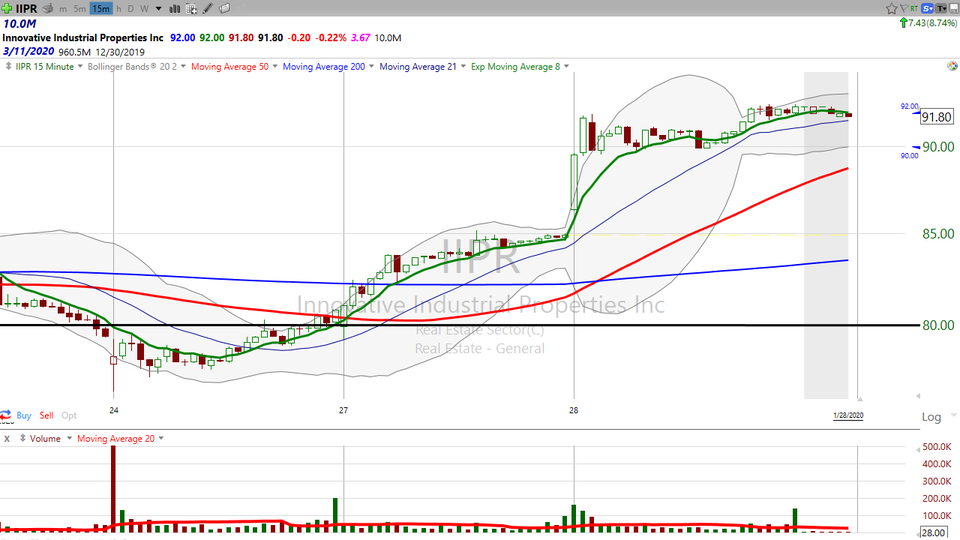Click the 12/30/2019 date text

click(x=119, y=52)
